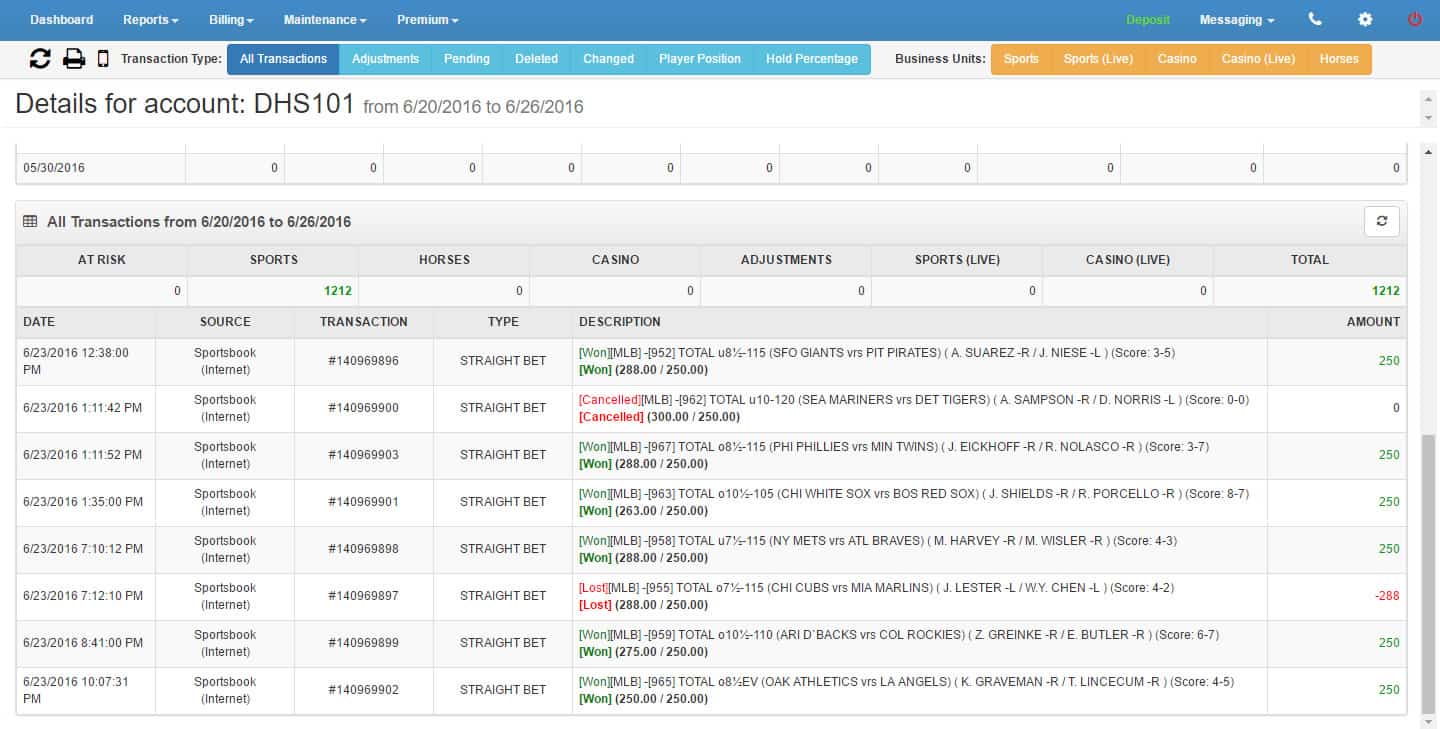This screenshot has height=729, width=1440.
Task: Expand the Premium menu
Action: (x=428, y=19)
